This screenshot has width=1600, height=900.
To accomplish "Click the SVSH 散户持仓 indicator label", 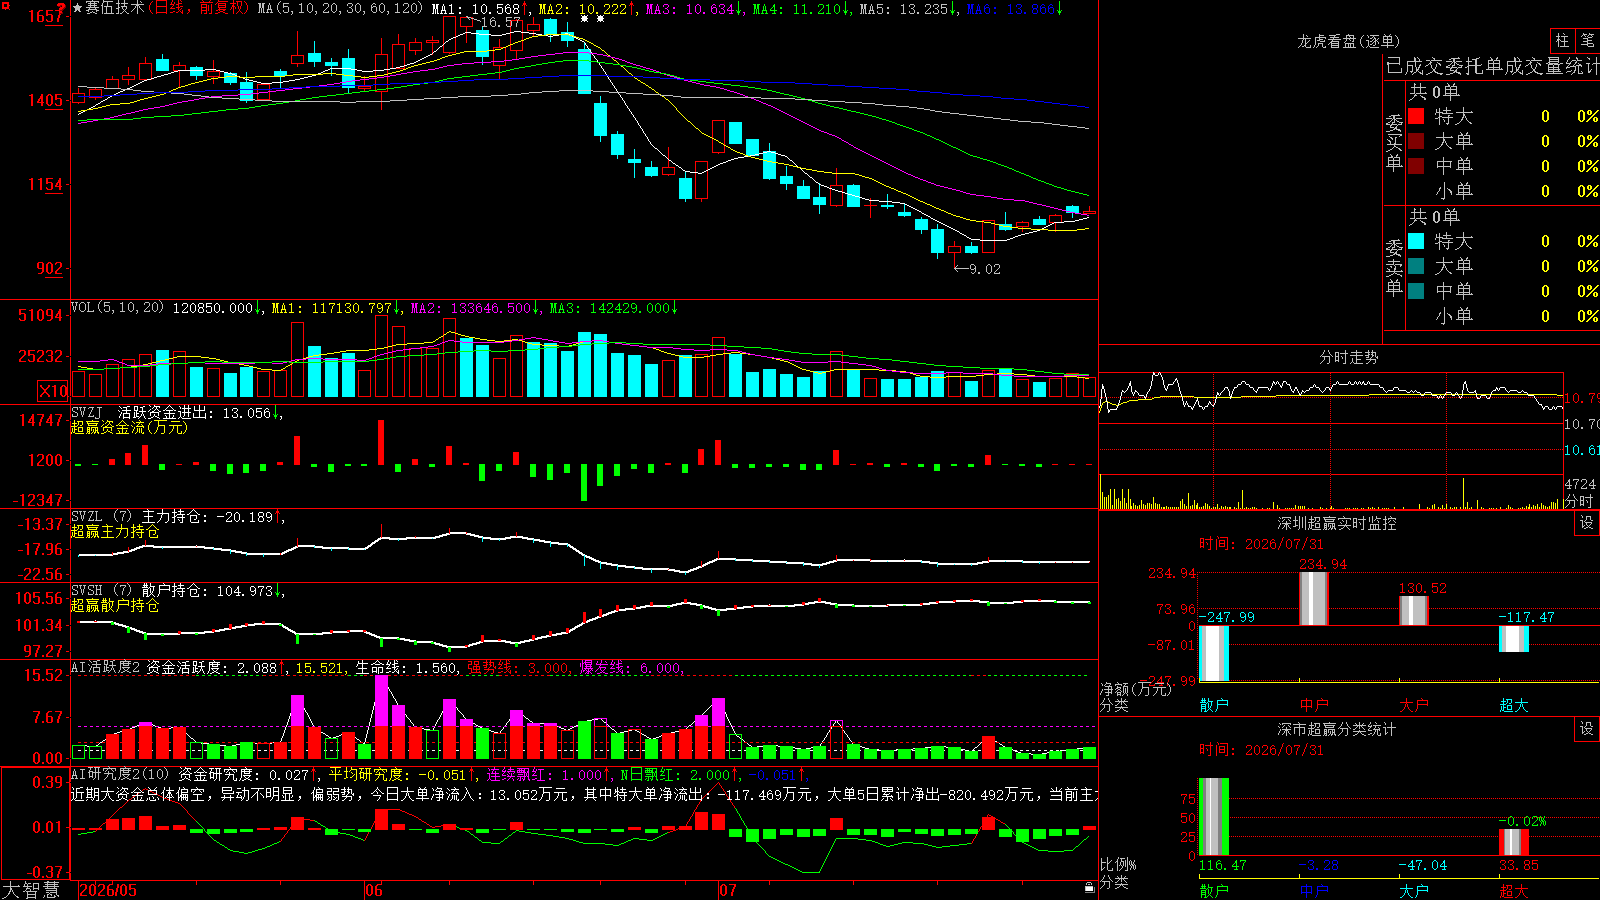I will (136, 591).
